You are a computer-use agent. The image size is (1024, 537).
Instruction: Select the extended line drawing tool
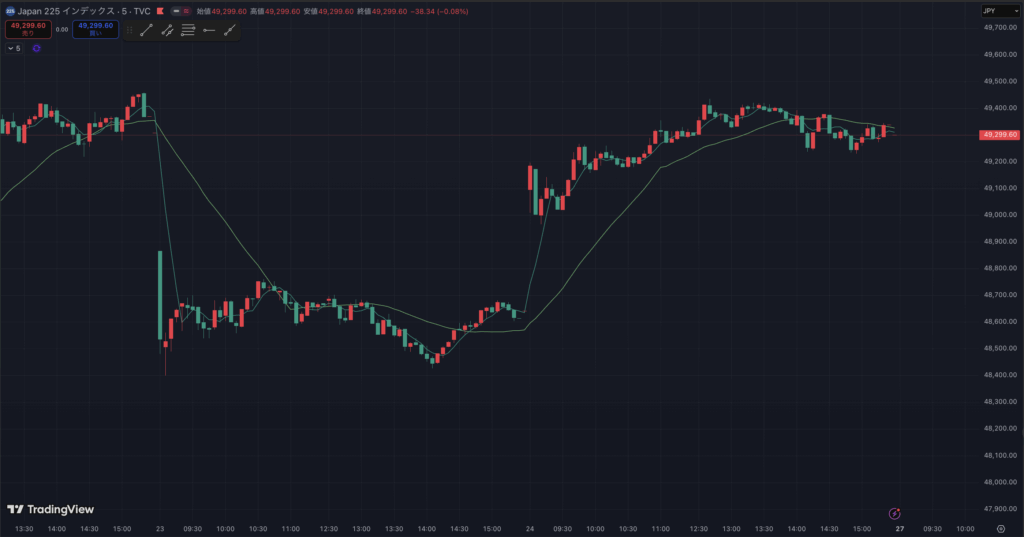(x=230, y=30)
